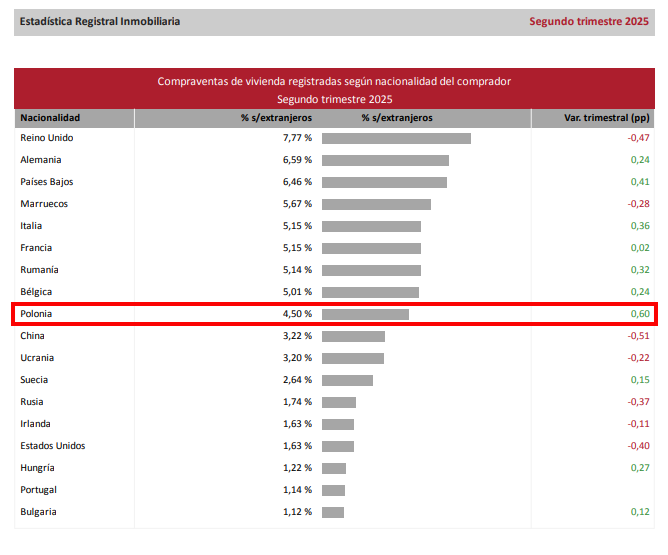The image size is (668, 555).
Task: Click the green 0,60 variation value
Action: click(x=639, y=314)
